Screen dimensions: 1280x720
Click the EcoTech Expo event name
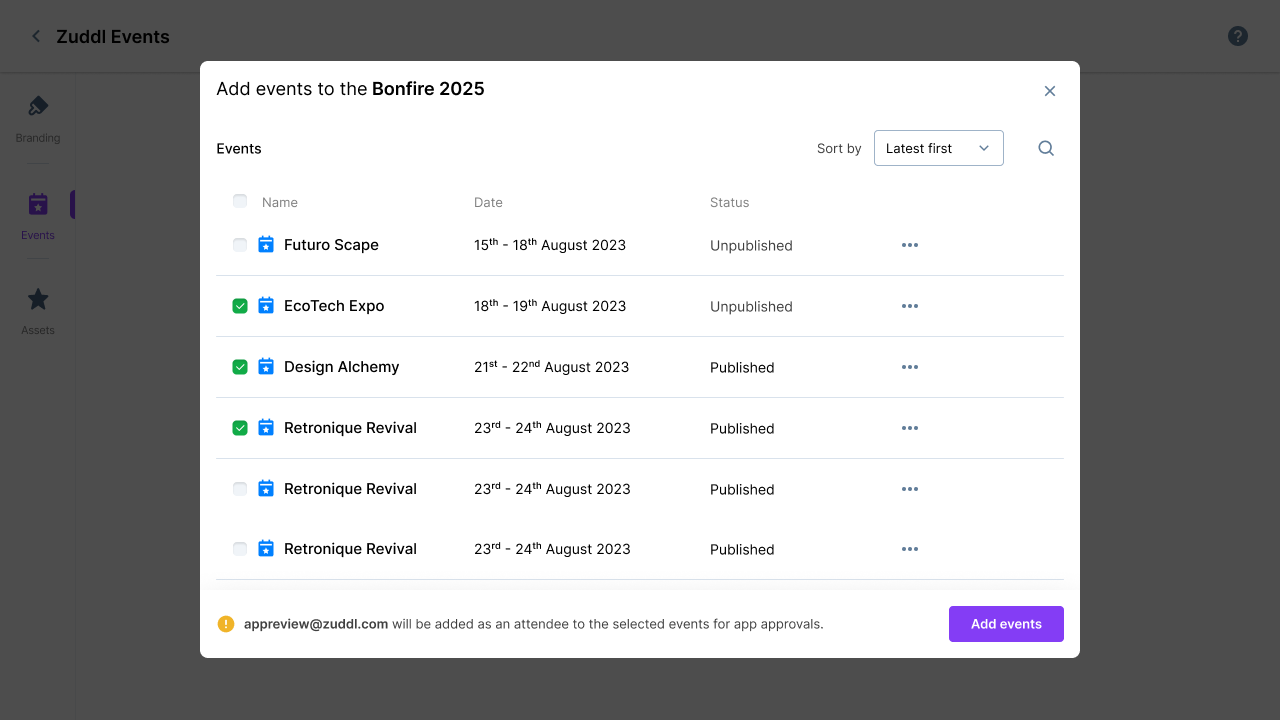(334, 306)
